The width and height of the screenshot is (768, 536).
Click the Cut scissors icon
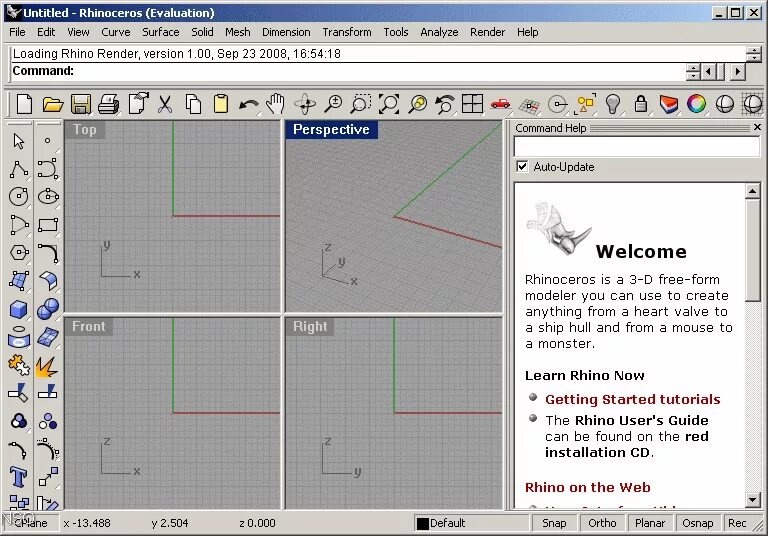point(165,104)
